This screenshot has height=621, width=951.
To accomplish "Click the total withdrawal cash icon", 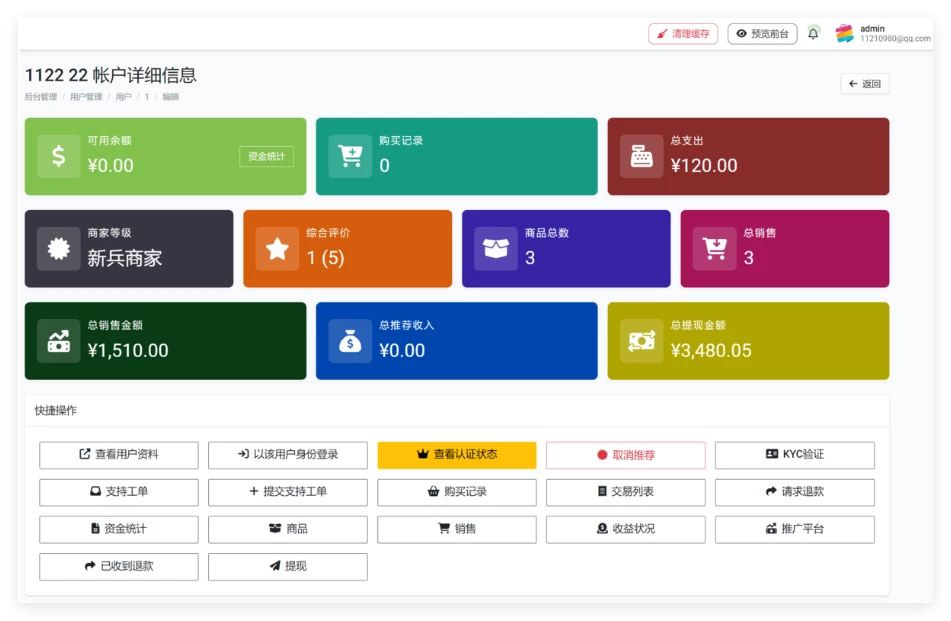I will coord(641,341).
